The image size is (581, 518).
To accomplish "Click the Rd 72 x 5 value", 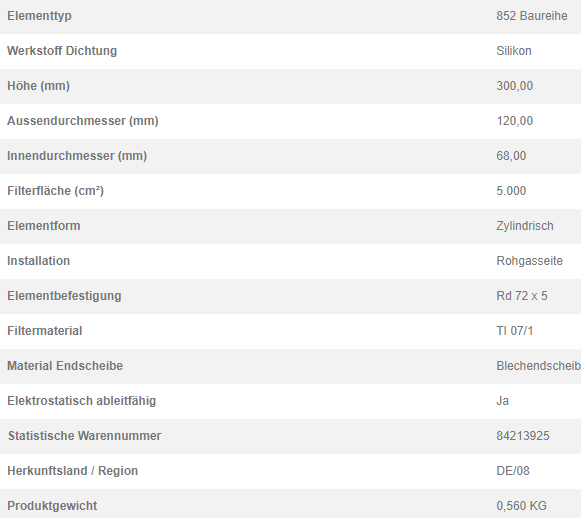I will coord(522,296).
